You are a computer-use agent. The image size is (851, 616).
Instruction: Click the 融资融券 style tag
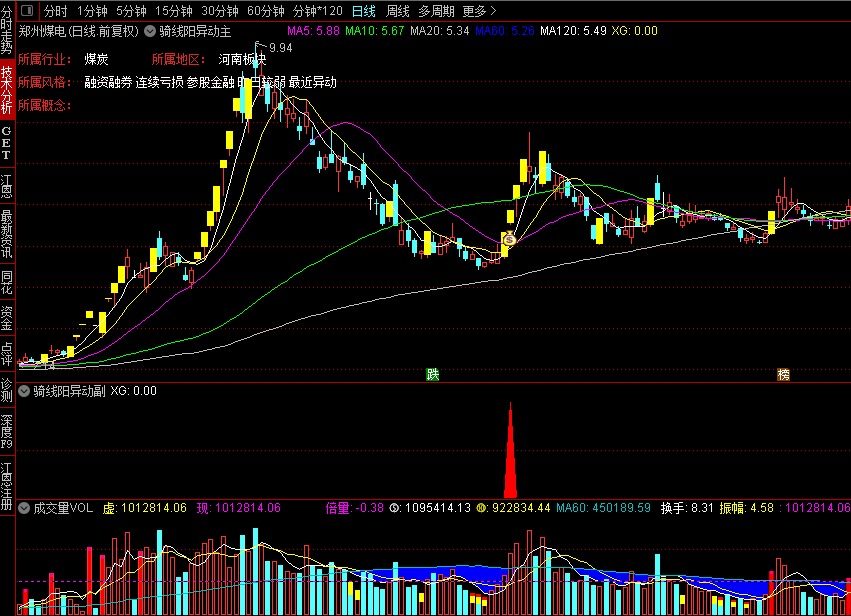coord(109,82)
